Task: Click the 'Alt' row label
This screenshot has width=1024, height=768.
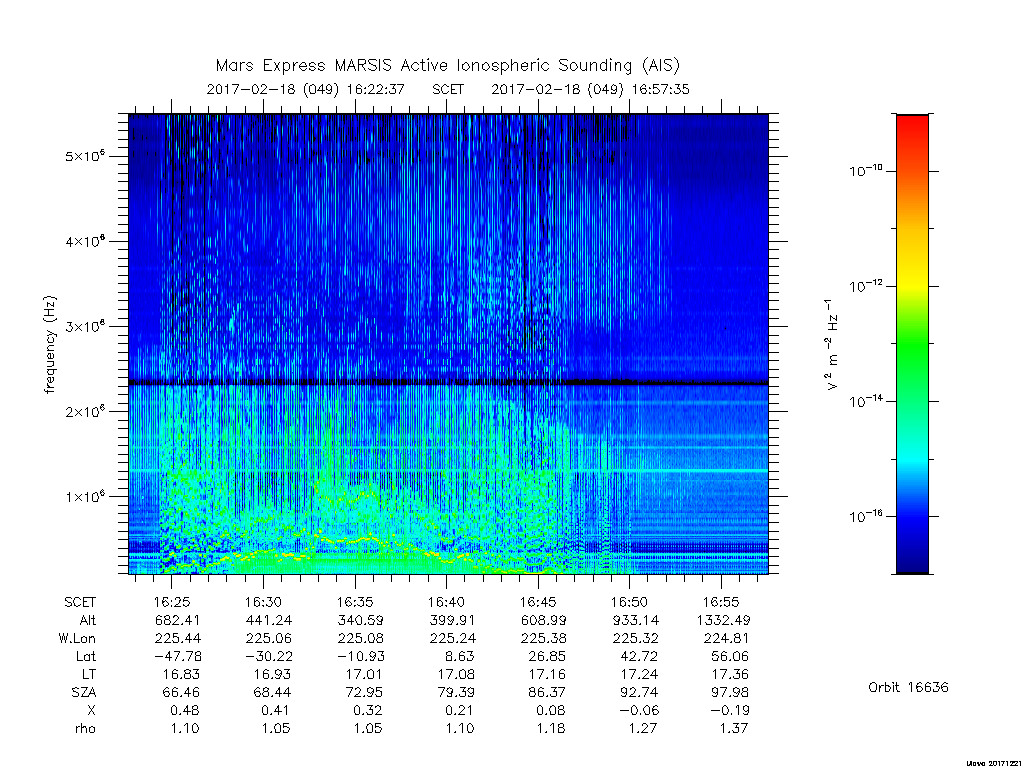Action: pyautogui.click(x=88, y=620)
